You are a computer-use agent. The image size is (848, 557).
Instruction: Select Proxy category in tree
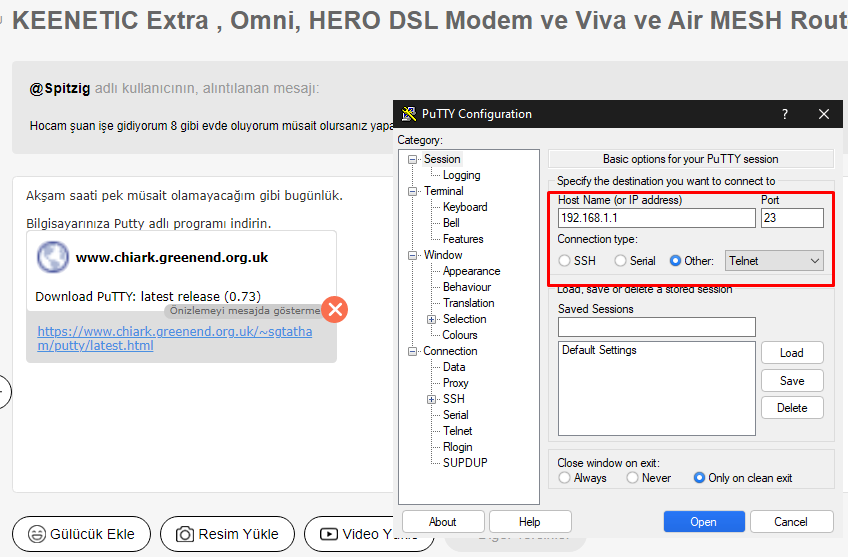click(x=455, y=383)
